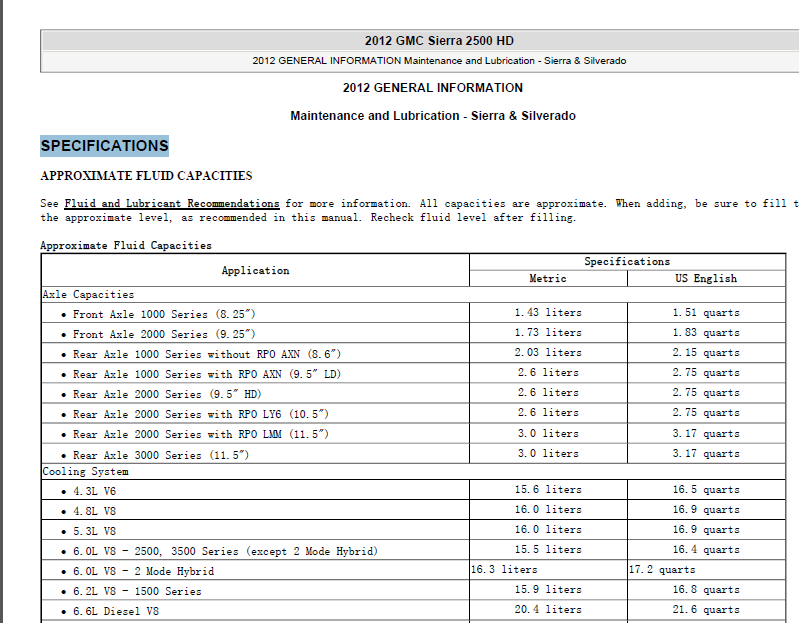Viewport: 799px width, 623px height.
Task: Click the 1.73 liters value
Action: pyautogui.click(x=548, y=332)
